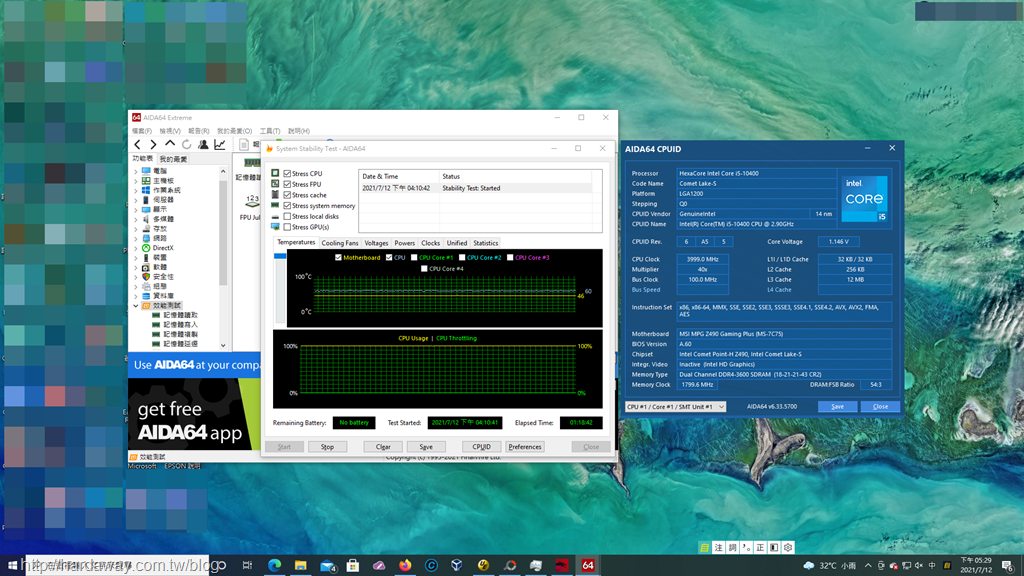
Task: Open the Preferences dialog
Action: 524,447
